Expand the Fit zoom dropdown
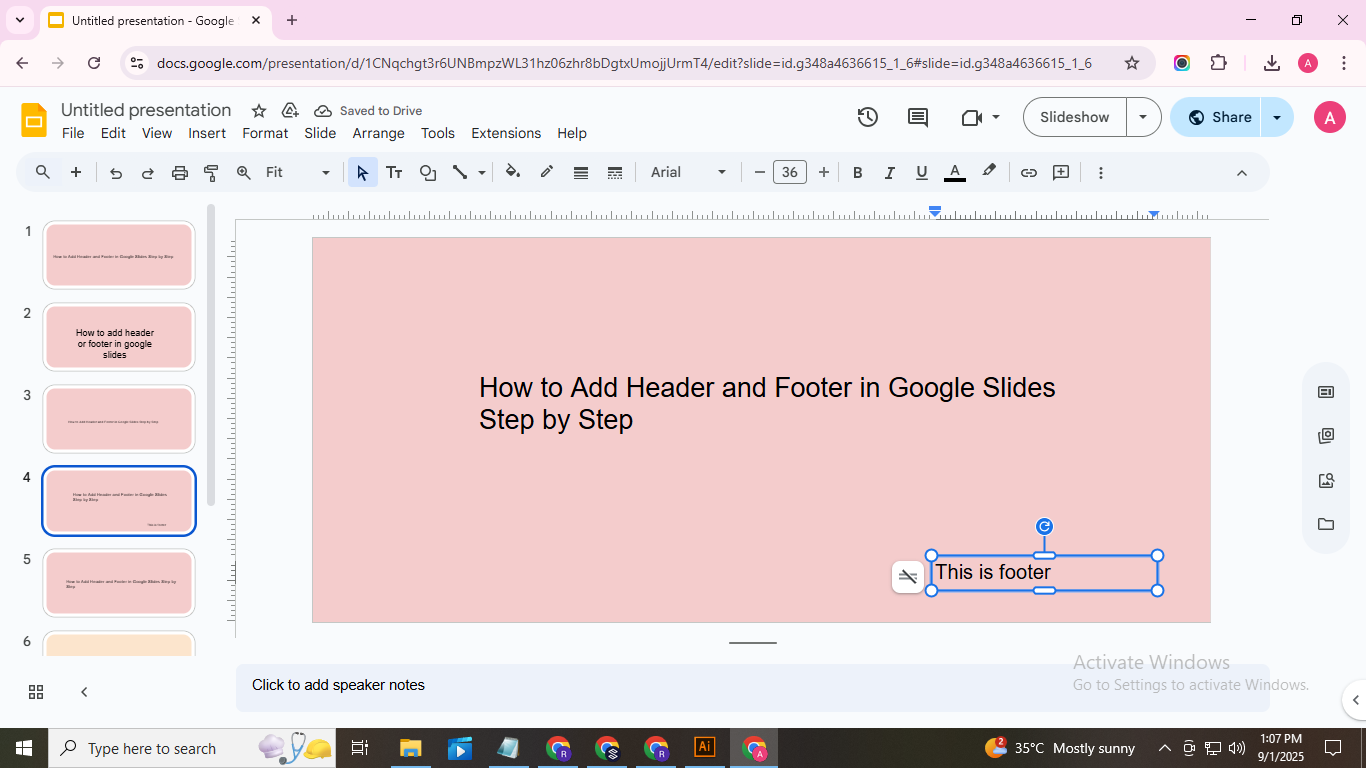This screenshot has width=1366, height=768. pos(297,173)
